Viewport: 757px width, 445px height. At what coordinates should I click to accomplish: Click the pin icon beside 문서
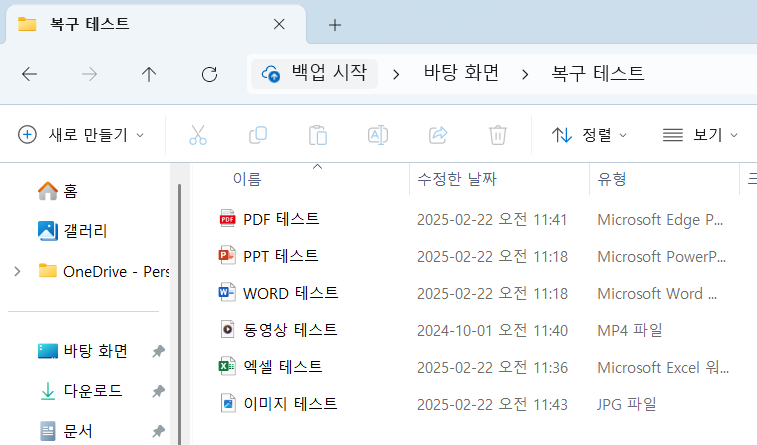[158, 431]
